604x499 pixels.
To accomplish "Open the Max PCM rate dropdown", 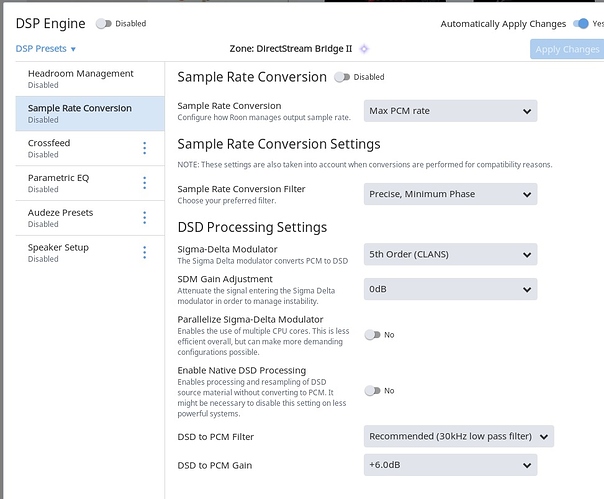I will point(450,111).
